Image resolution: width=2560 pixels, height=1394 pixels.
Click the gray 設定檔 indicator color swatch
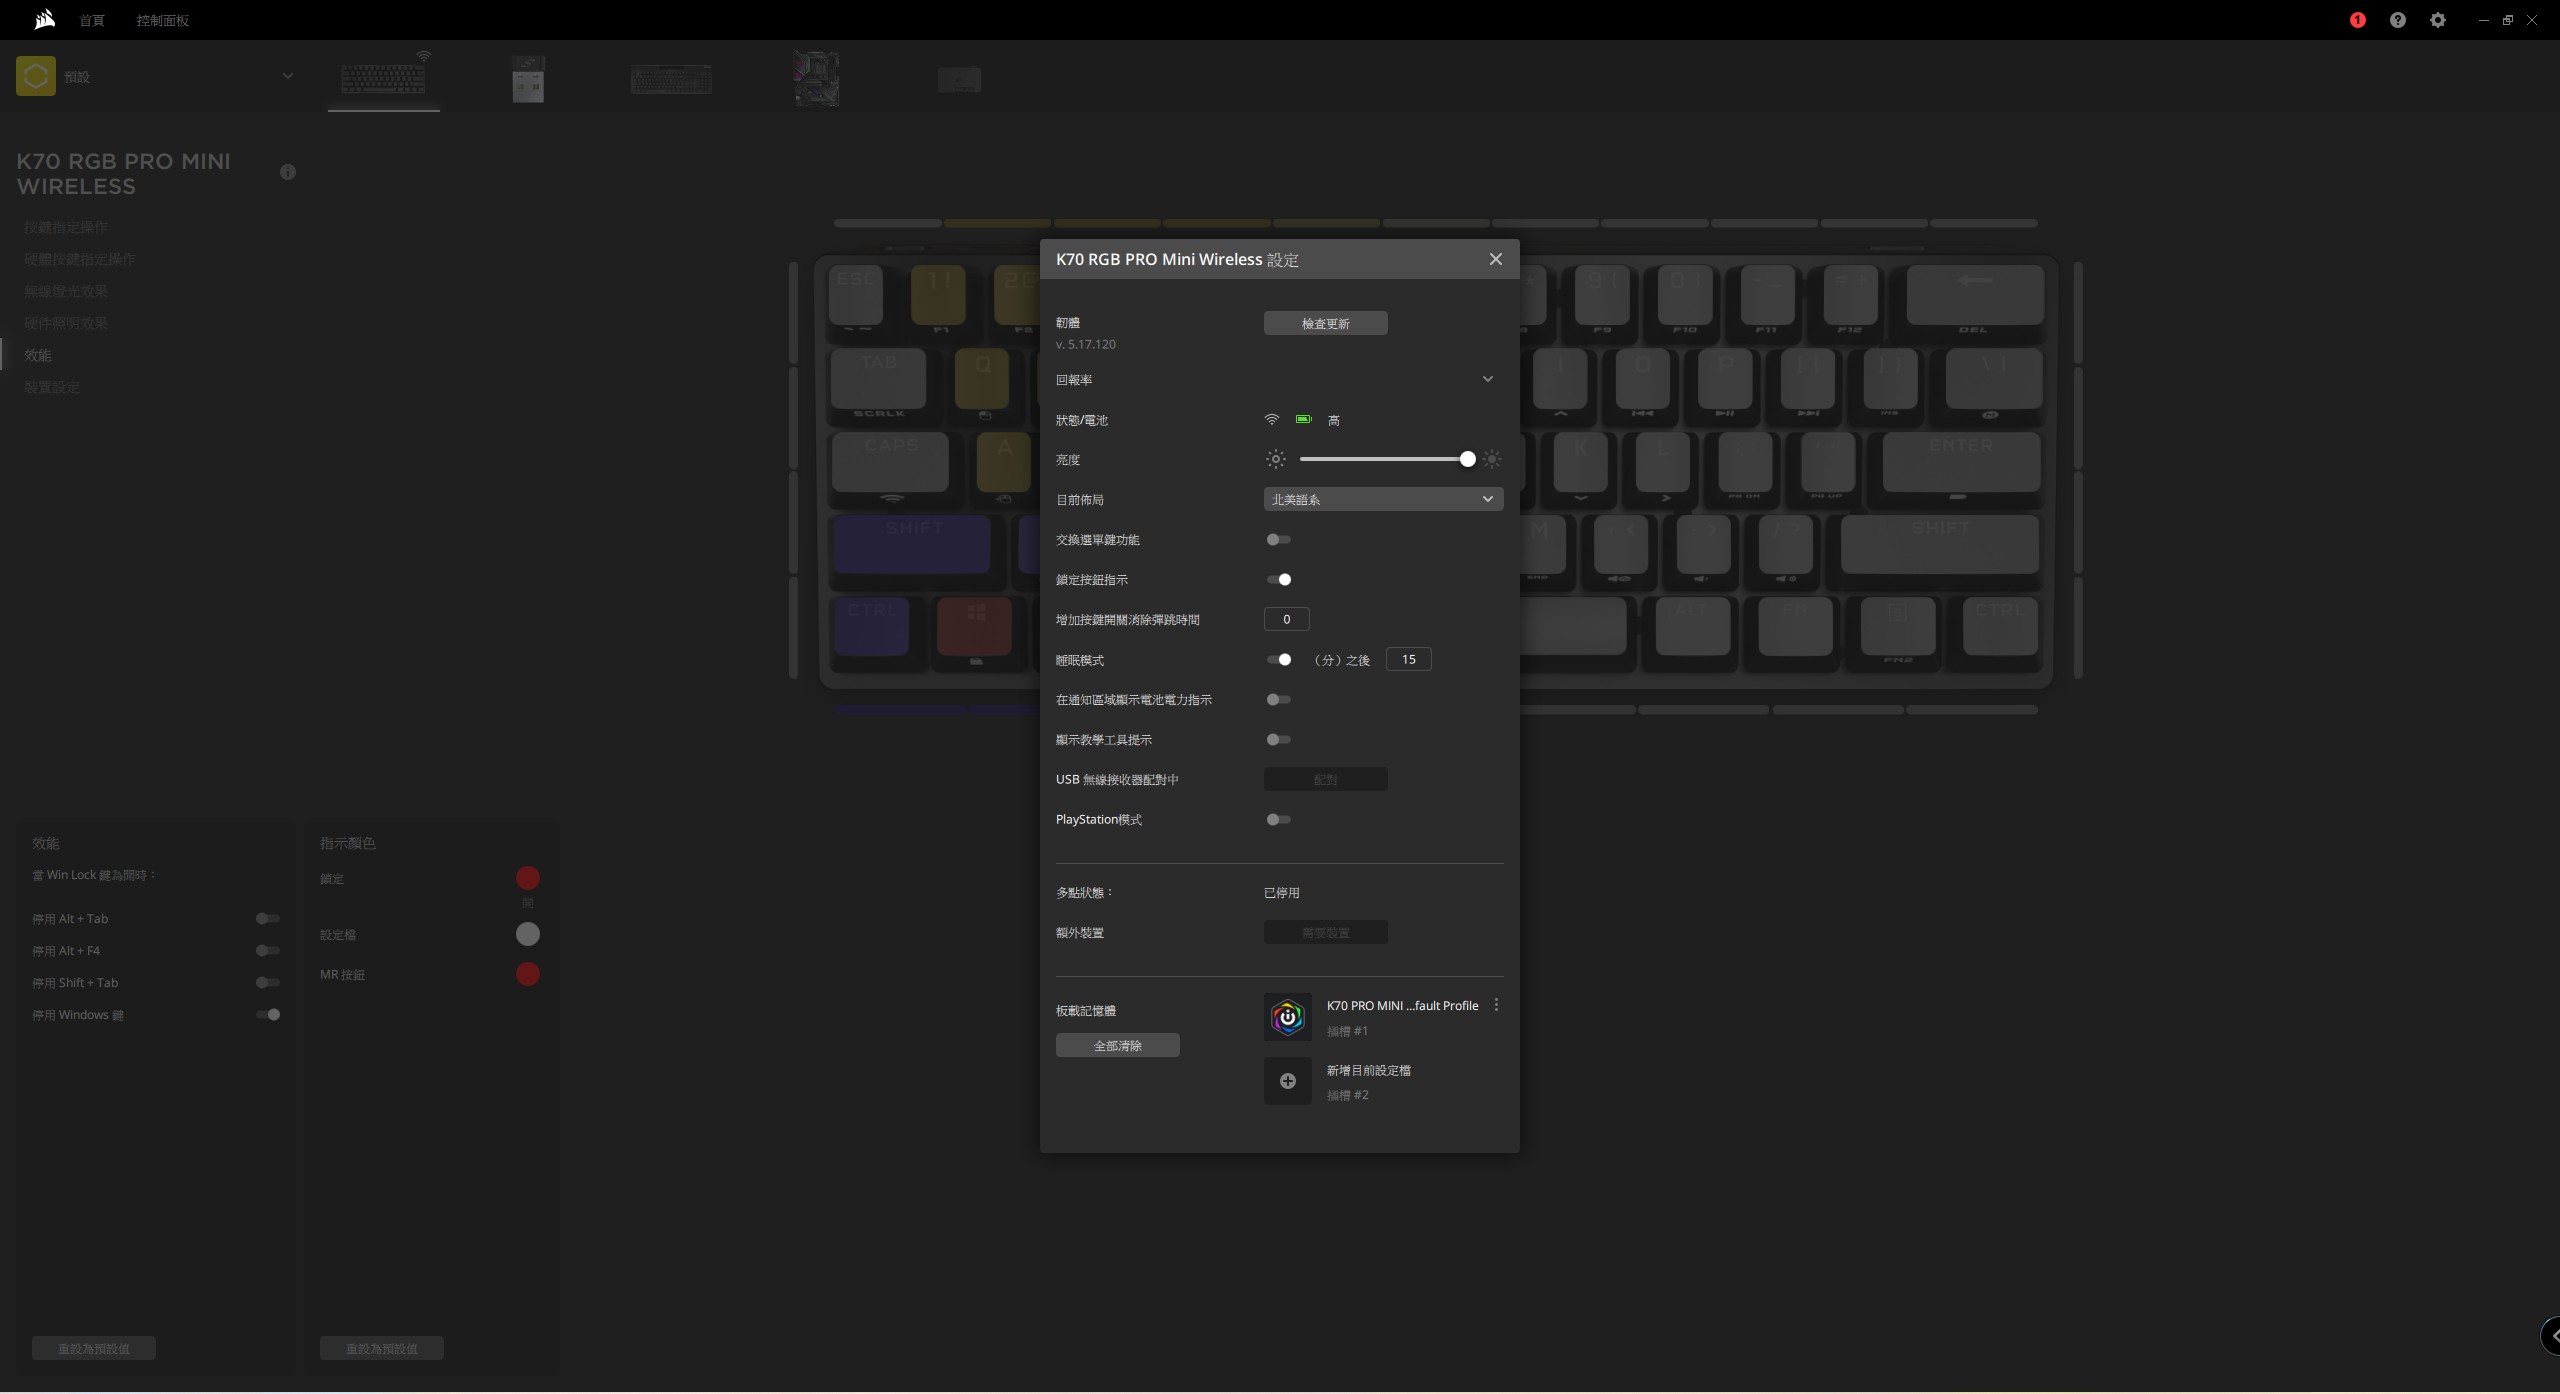[527, 934]
